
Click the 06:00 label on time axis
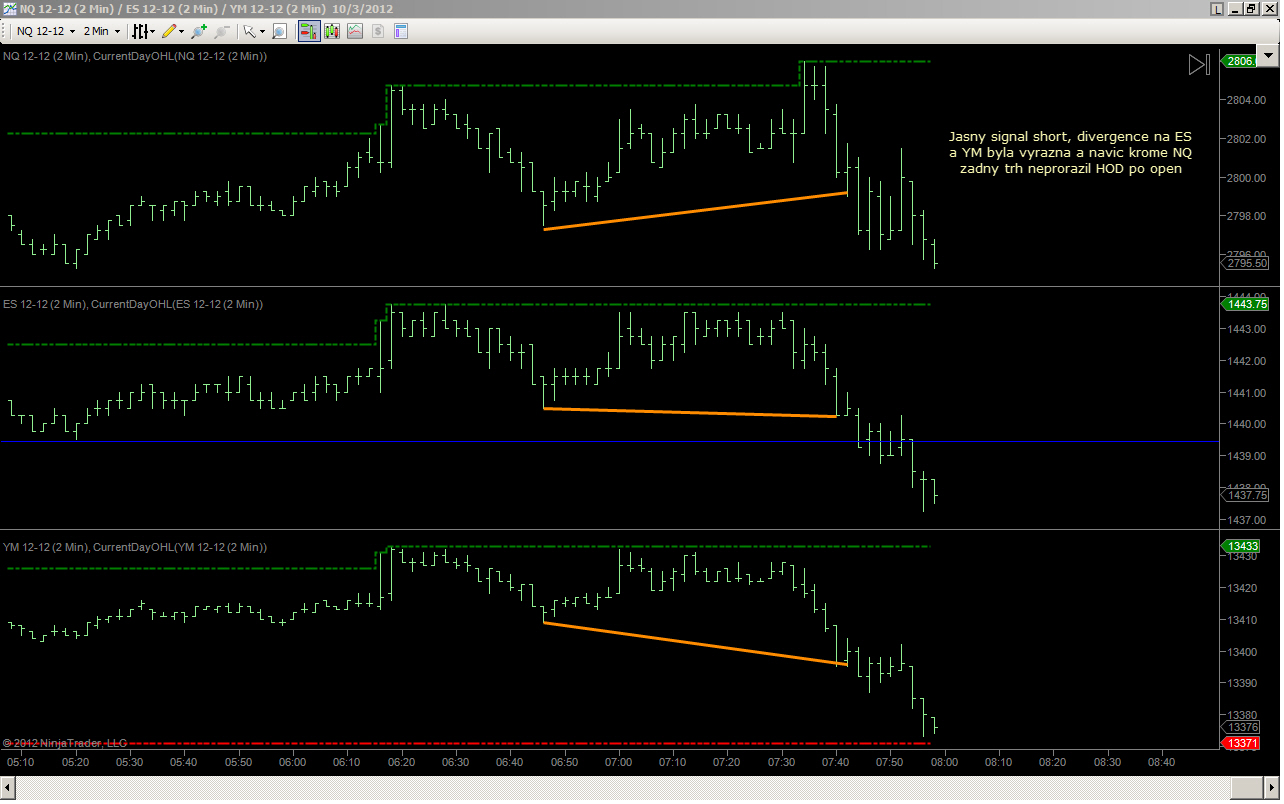pos(292,762)
